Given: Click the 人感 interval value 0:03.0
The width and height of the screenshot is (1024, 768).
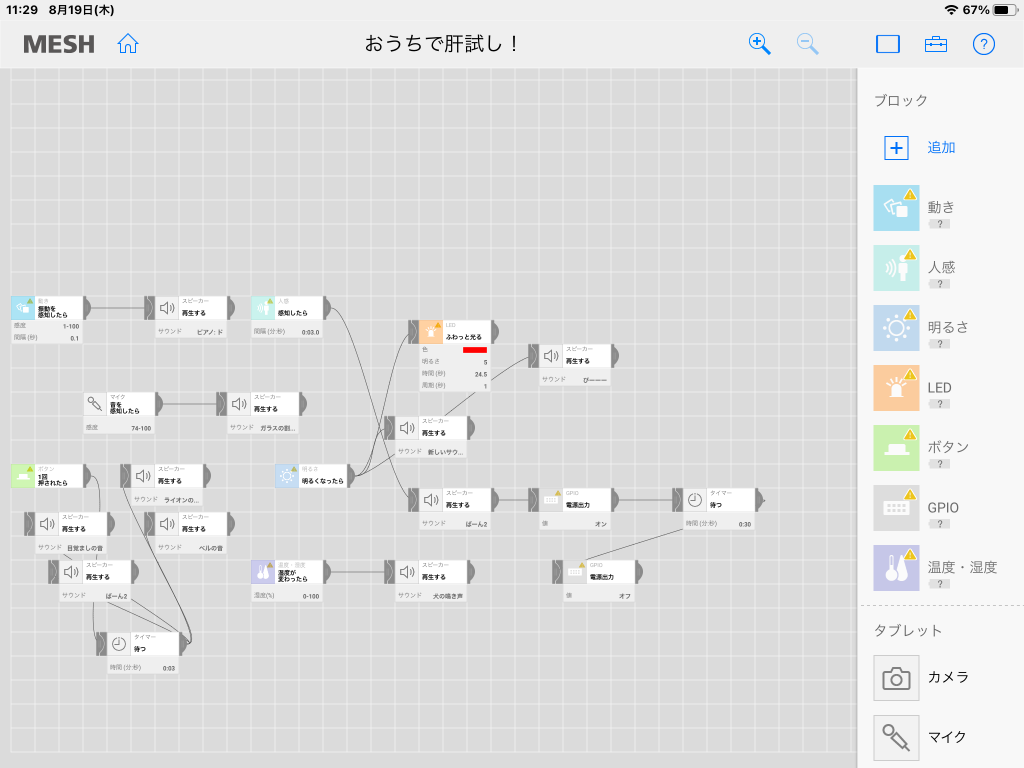Looking at the screenshot, I should click(310, 332).
